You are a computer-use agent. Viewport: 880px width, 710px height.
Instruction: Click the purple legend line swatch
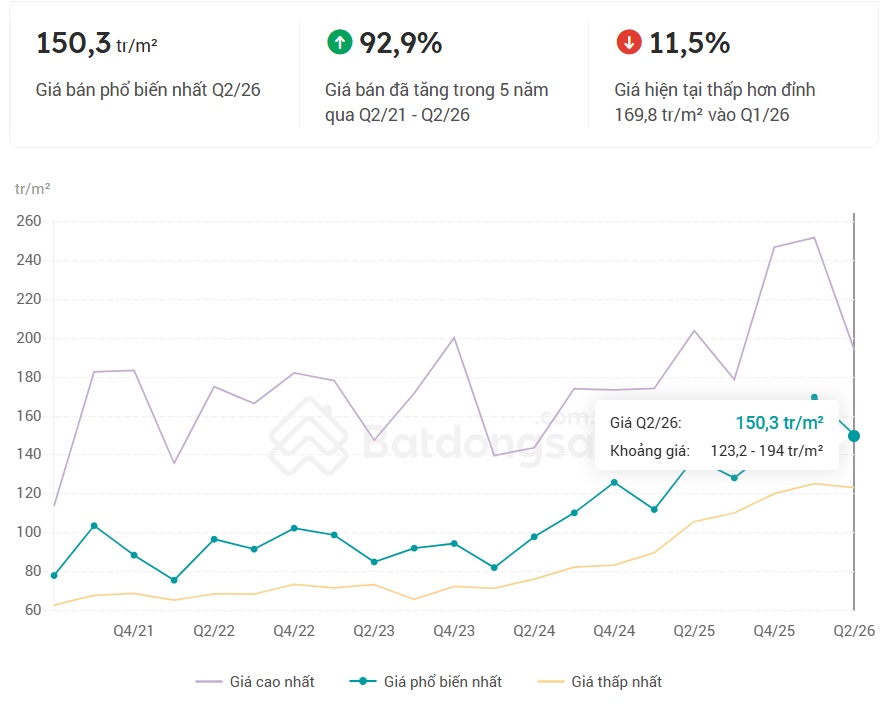(209, 682)
